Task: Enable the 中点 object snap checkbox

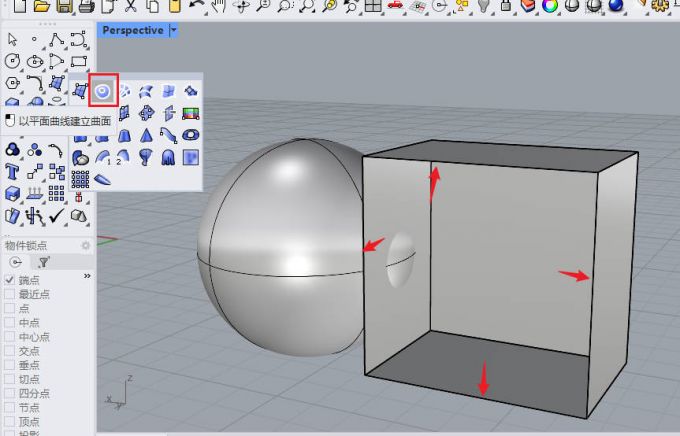Action: pyautogui.click(x=10, y=323)
